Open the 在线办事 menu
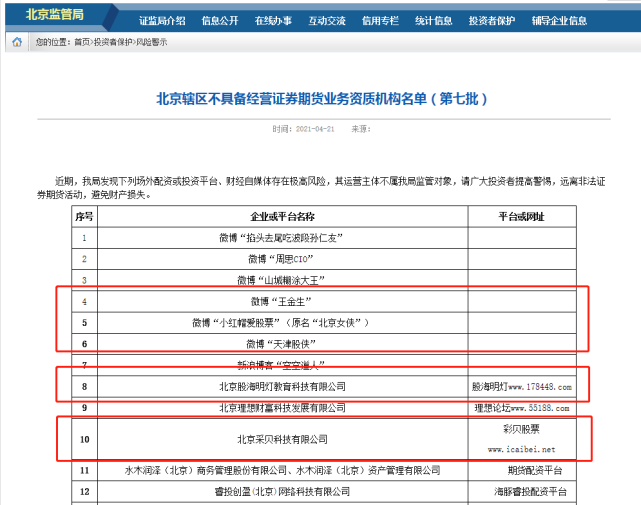 [x=273, y=21]
